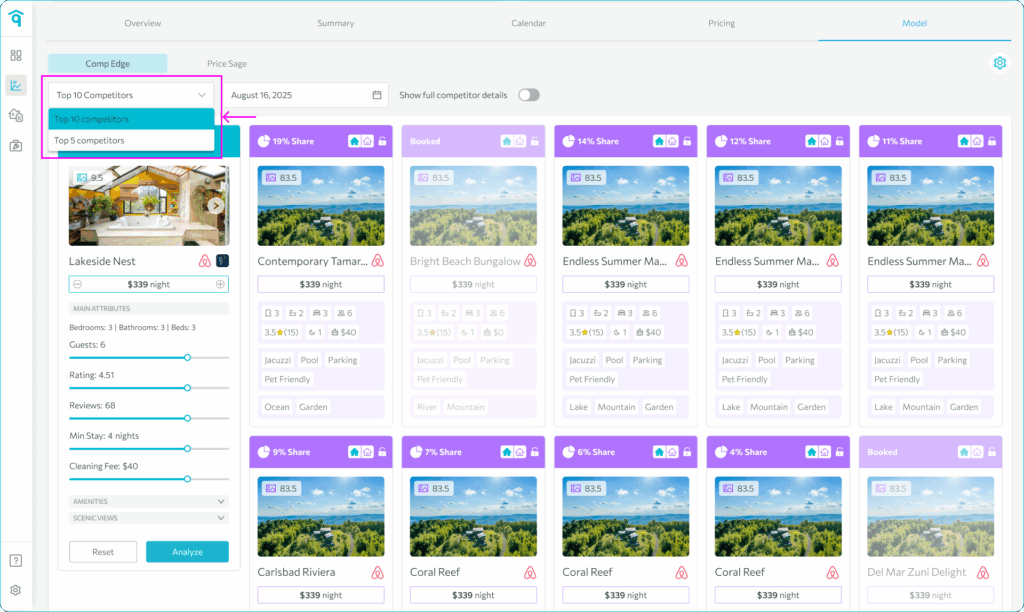This screenshot has height=612, width=1024.
Task: Open the help question mark icon
Action: (16, 560)
